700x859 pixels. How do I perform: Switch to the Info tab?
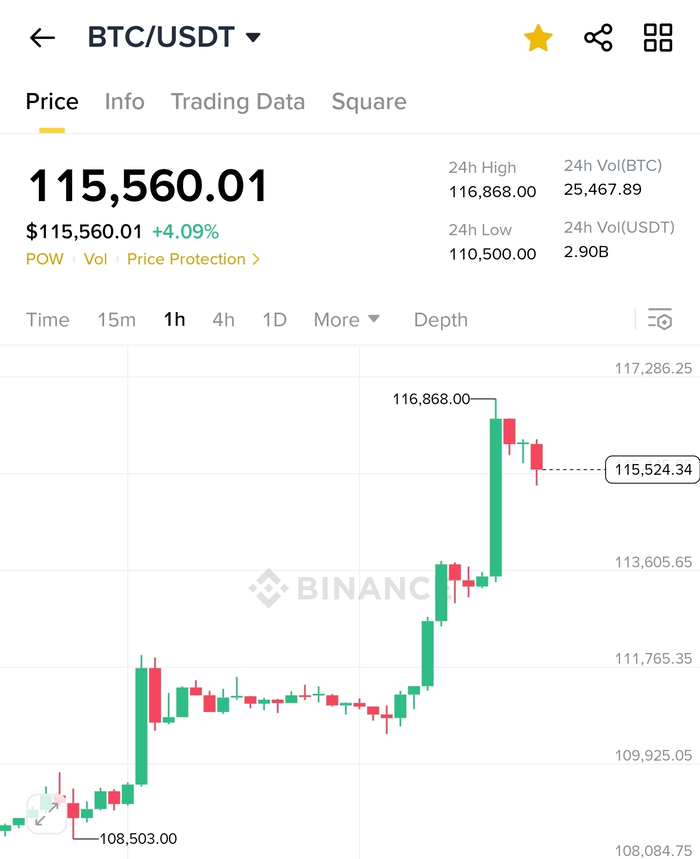[124, 102]
